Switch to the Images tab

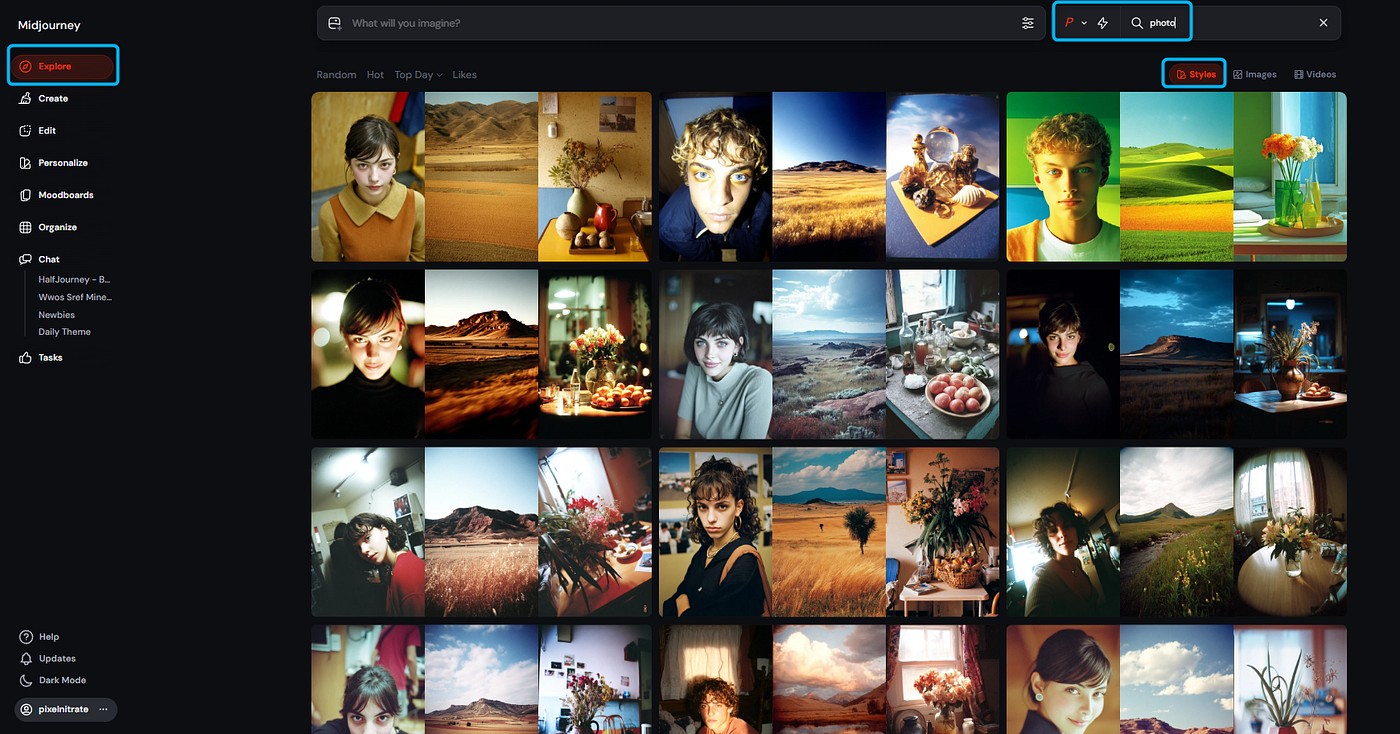(x=1255, y=74)
